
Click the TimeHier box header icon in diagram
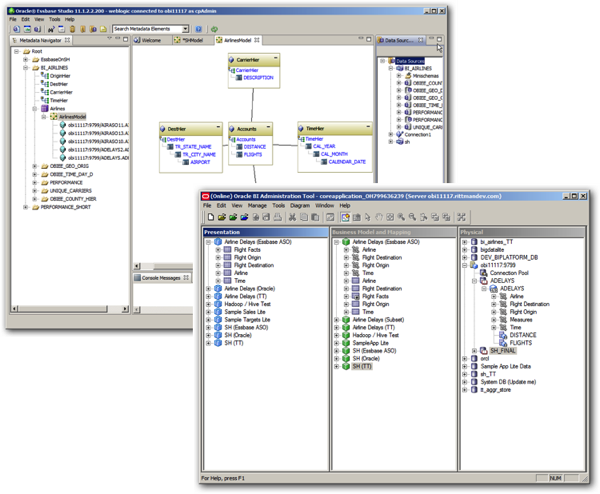coord(301,129)
